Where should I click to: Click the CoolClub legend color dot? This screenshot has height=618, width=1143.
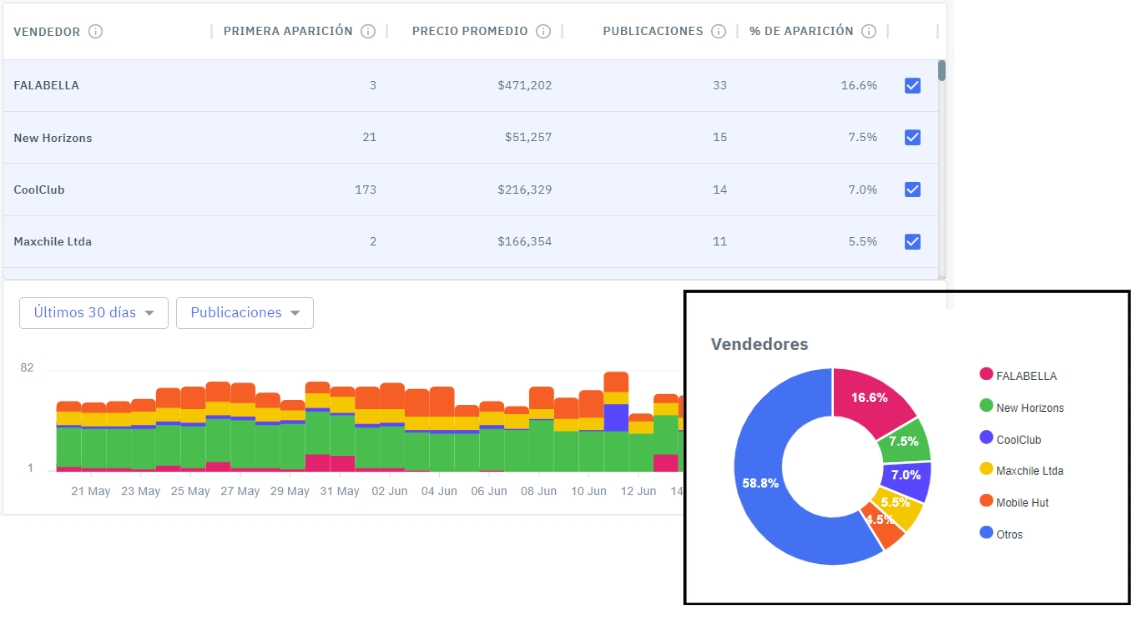(986, 437)
